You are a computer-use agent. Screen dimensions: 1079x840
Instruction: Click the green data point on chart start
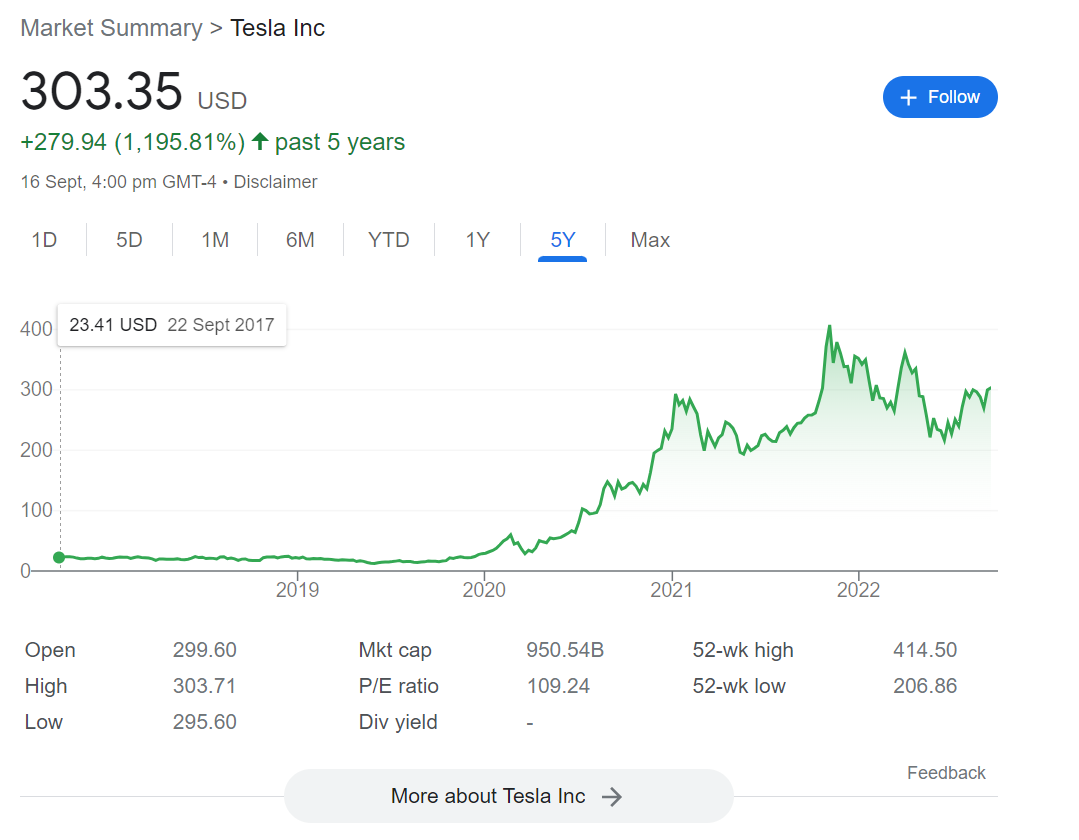click(59, 558)
